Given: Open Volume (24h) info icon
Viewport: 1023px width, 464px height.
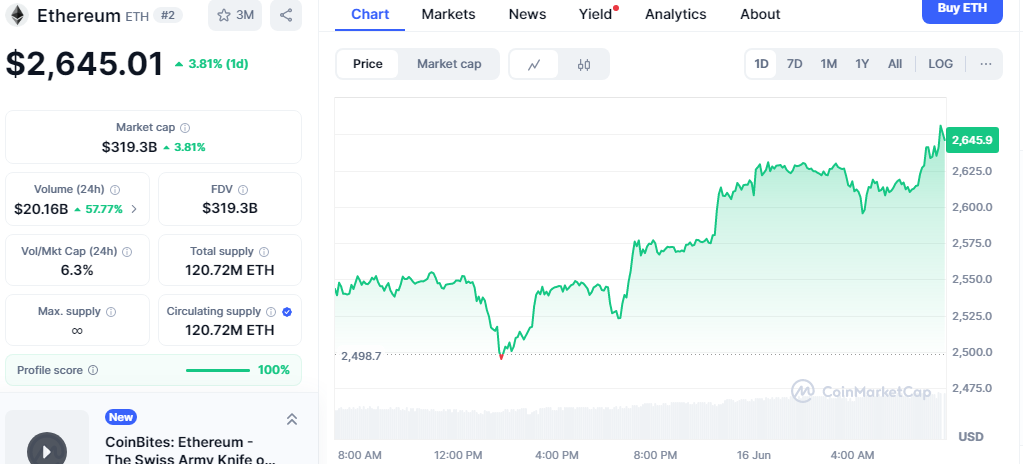Looking at the screenshot, I should 115,190.
